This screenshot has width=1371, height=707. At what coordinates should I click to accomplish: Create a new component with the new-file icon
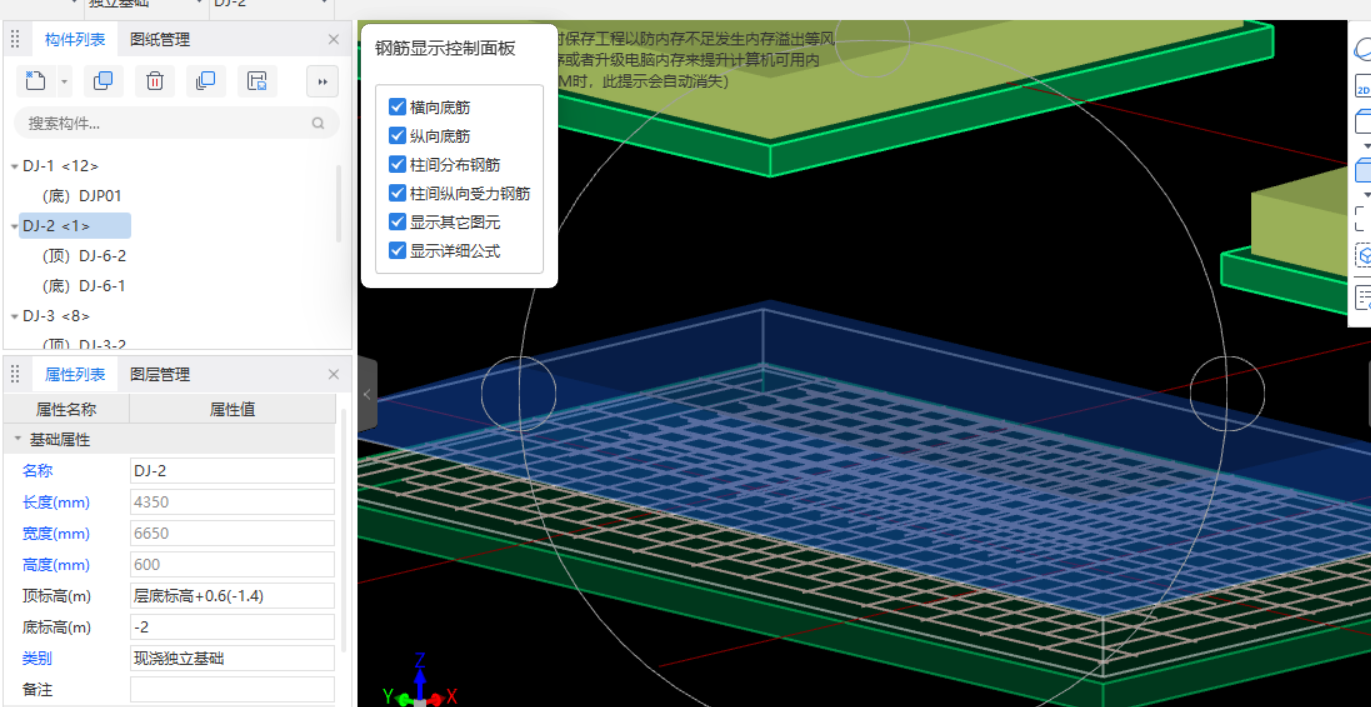pyautogui.click(x=35, y=81)
